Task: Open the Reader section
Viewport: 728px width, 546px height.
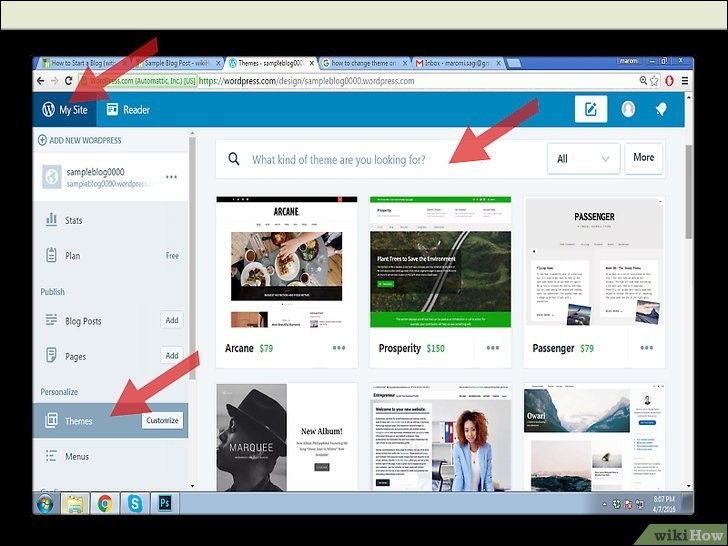Action: click(128, 110)
